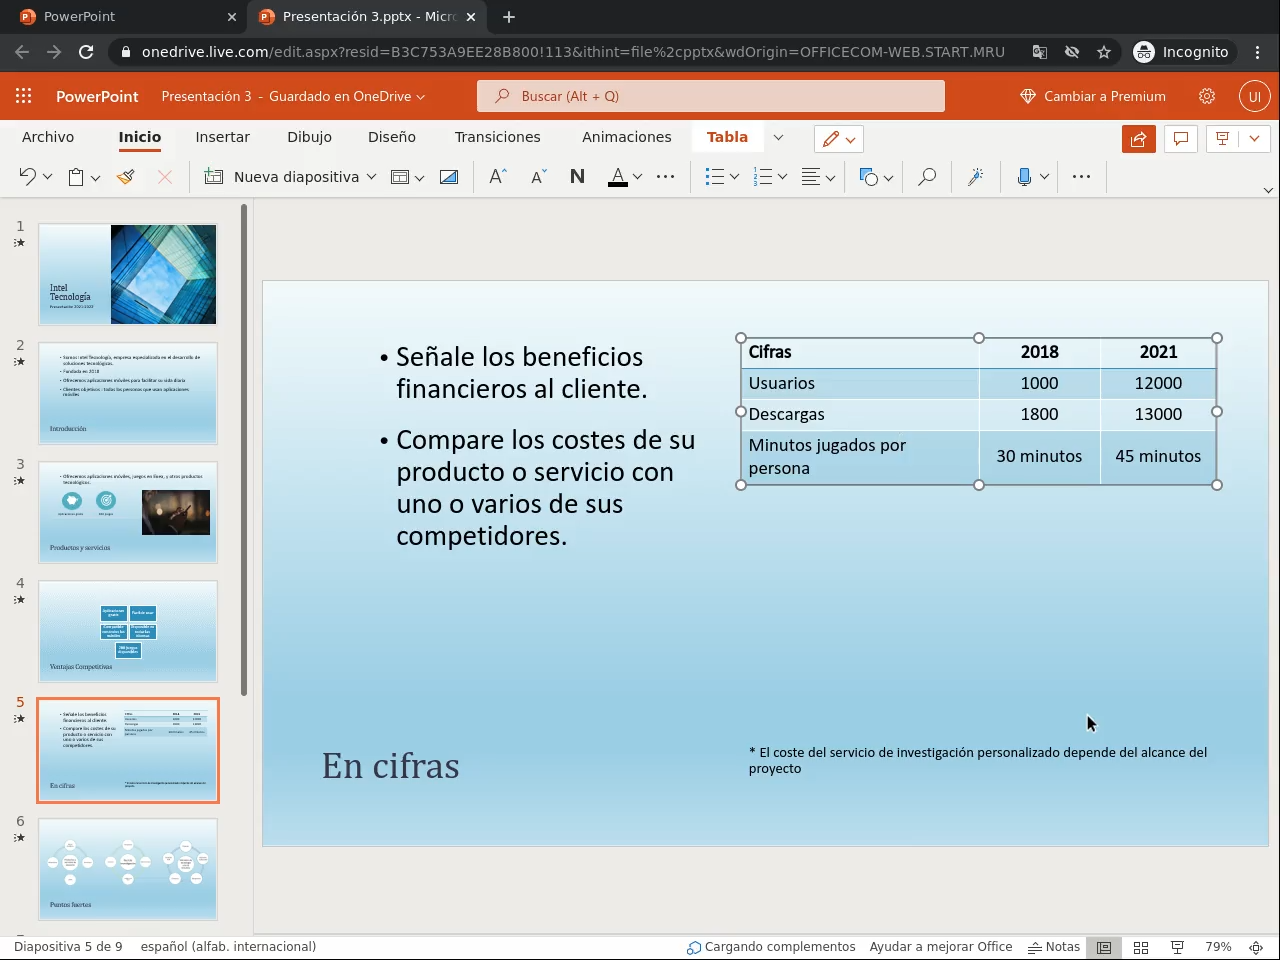
Task: Increase font size with the larger A icon
Action: coord(497,177)
